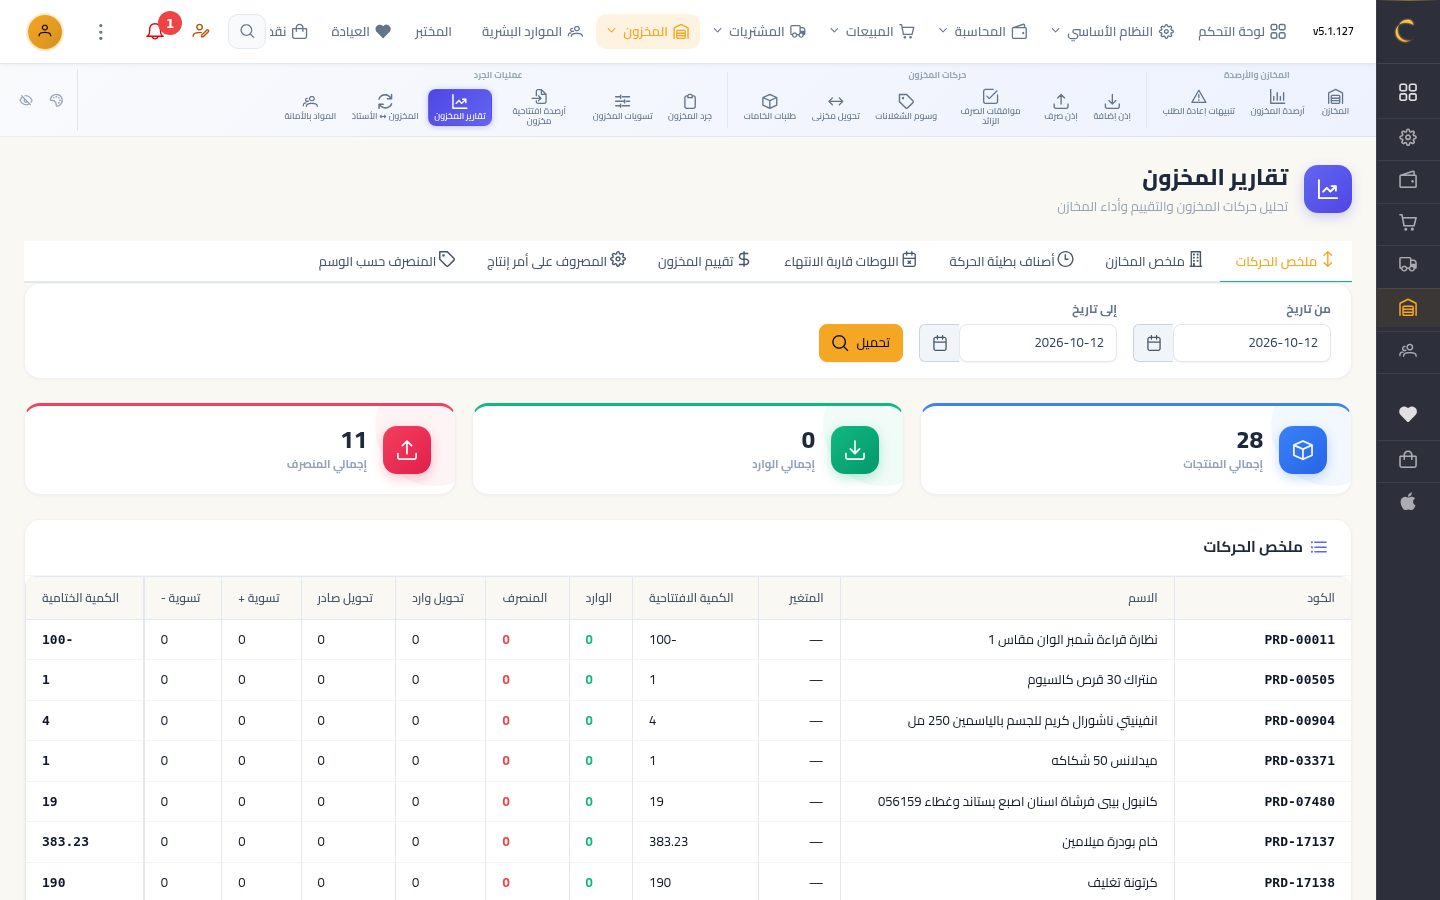Click the تحميل load button
Viewport: 1440px width, 900px height.
click(x=861, y=343)
